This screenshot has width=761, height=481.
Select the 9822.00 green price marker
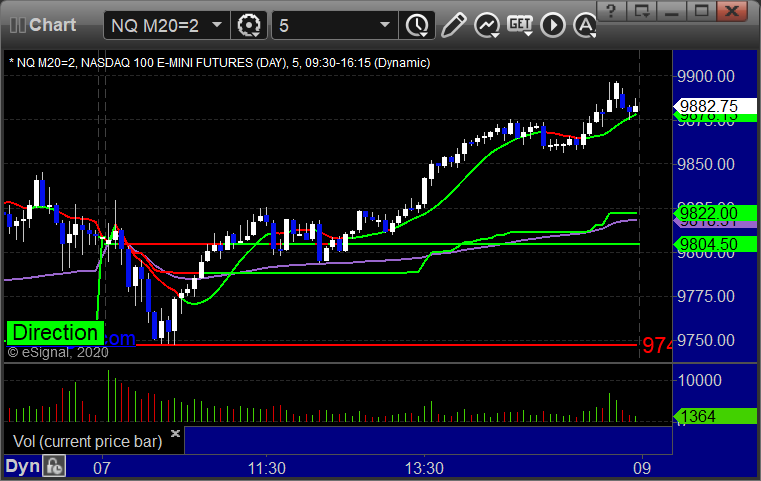tap(715, 213)
